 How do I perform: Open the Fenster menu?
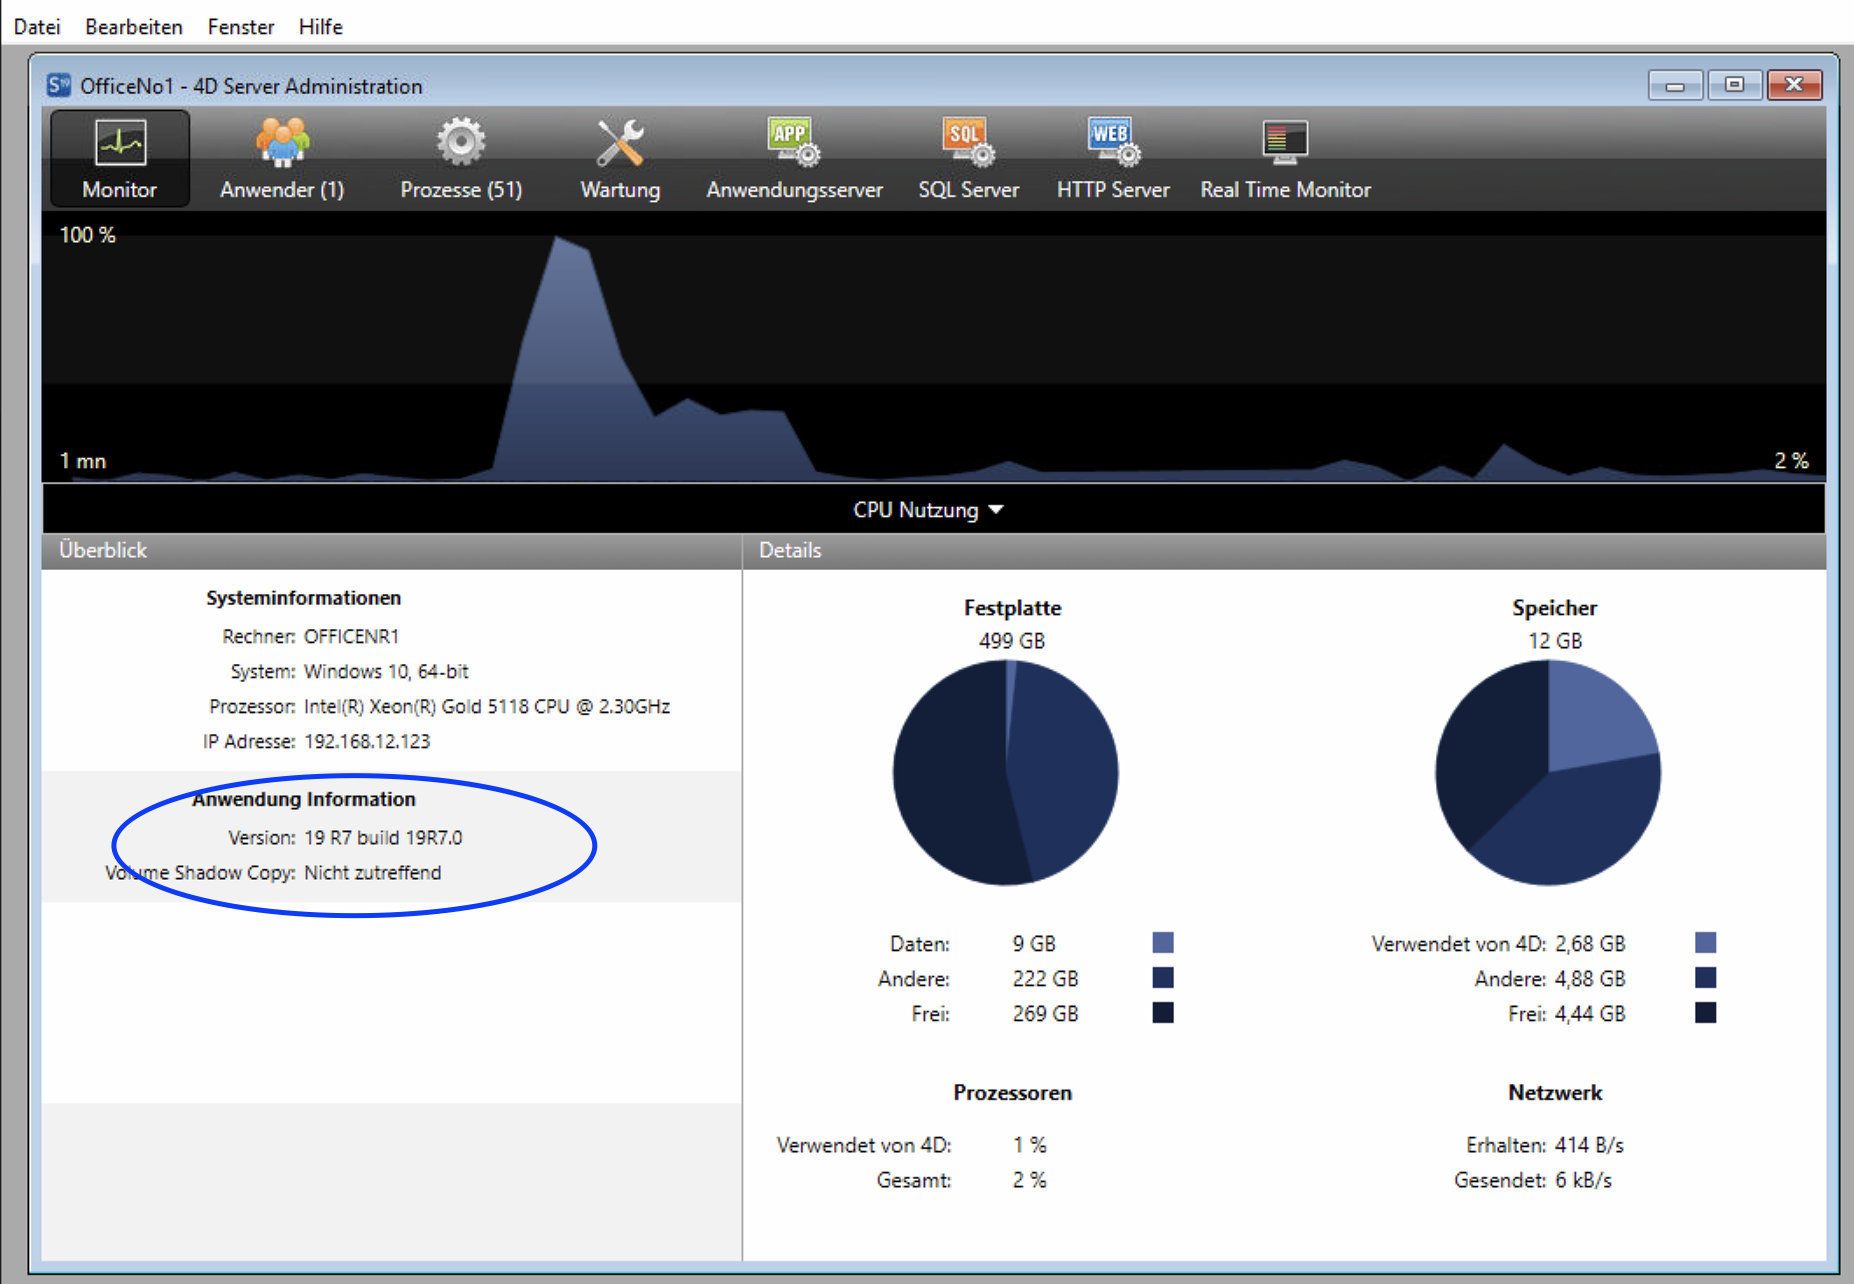(x=241, y=26)
